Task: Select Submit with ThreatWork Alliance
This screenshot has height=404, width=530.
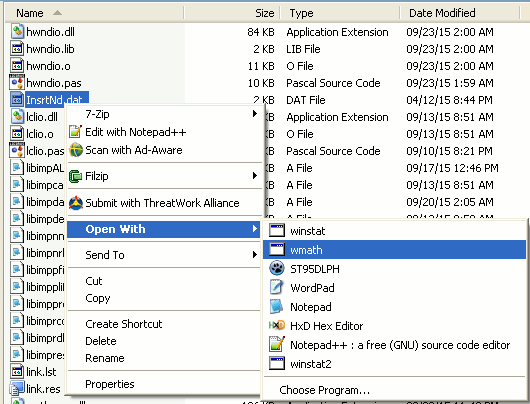Action: coord(165,203)
